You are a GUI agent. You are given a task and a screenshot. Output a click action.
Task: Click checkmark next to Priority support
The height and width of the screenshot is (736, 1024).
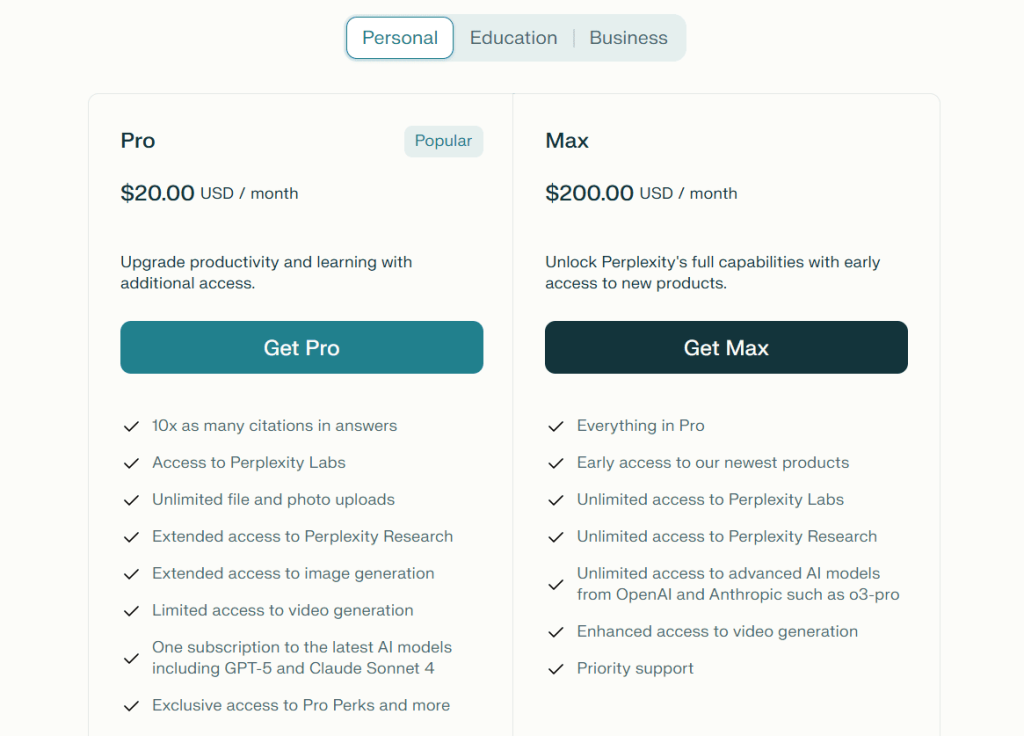(556, 669)
